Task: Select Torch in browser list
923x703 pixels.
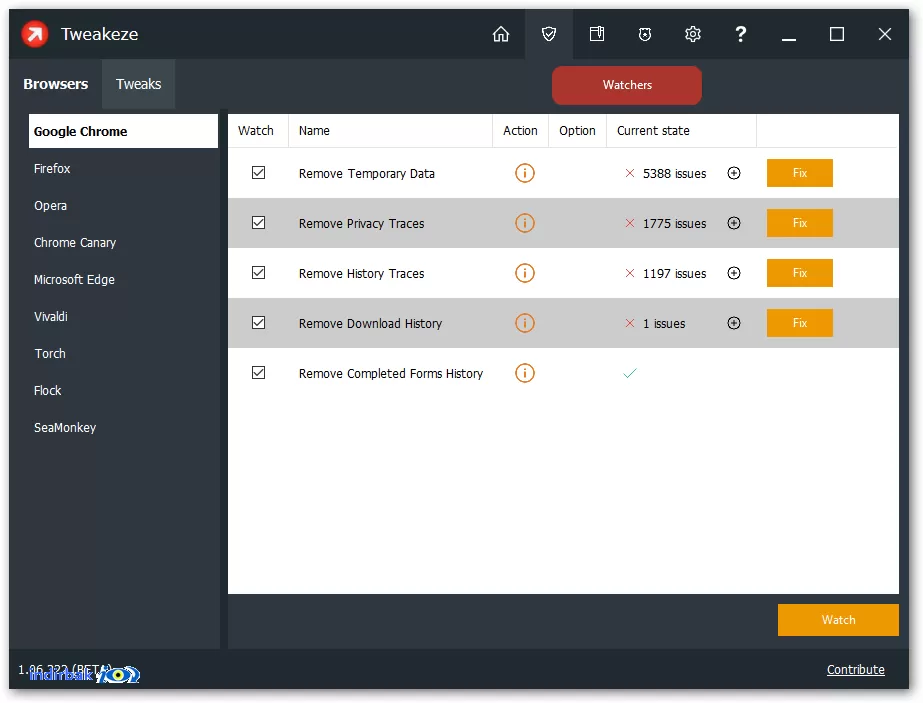Action: point(123,354)
